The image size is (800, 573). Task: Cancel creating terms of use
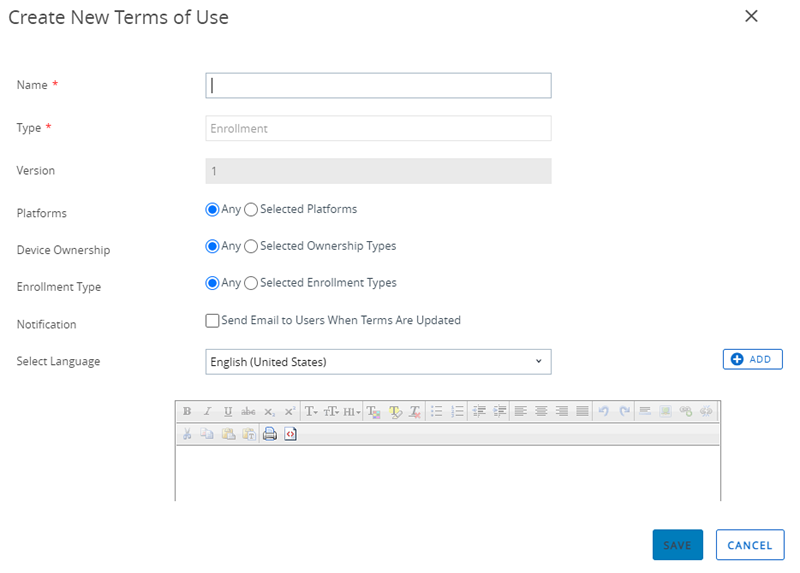(x=750, y=545)
